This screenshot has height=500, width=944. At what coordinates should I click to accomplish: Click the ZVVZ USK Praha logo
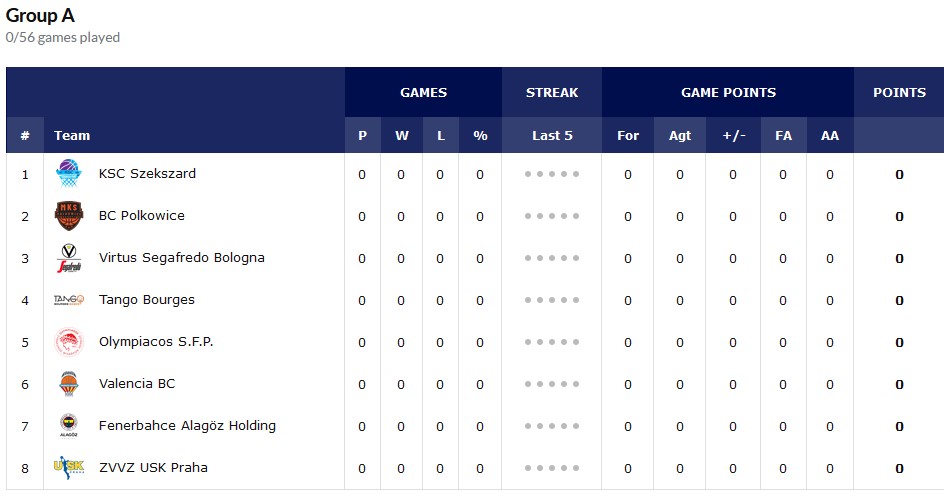pyautogui.click(x=69, y=468)
